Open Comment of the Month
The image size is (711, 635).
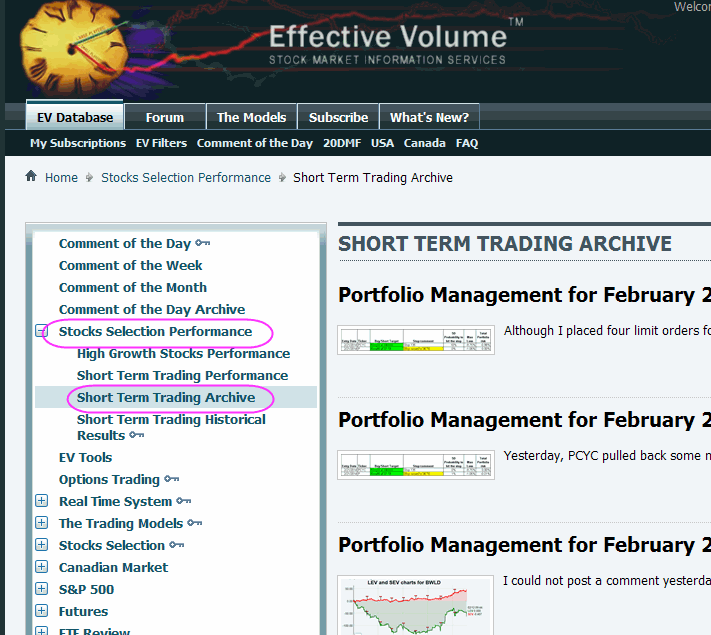133,288
